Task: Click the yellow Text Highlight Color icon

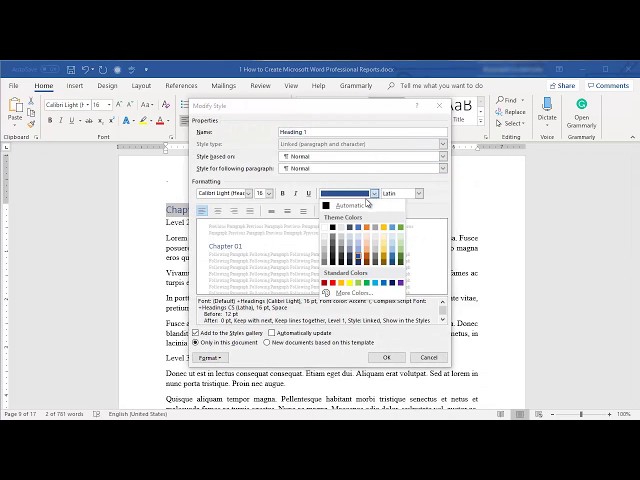Action: 143,120
